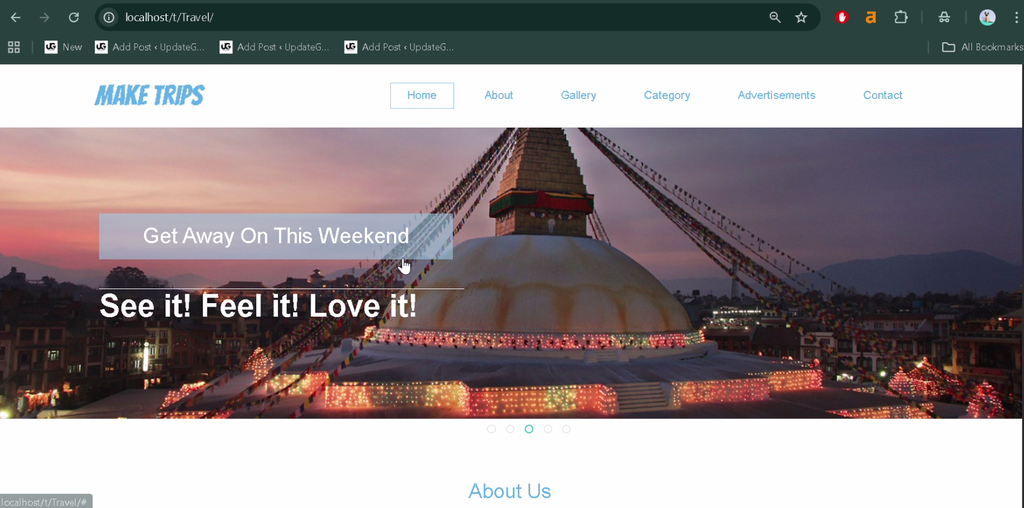
Task: Select the fourth slider pagination dot
Action: 548,429
